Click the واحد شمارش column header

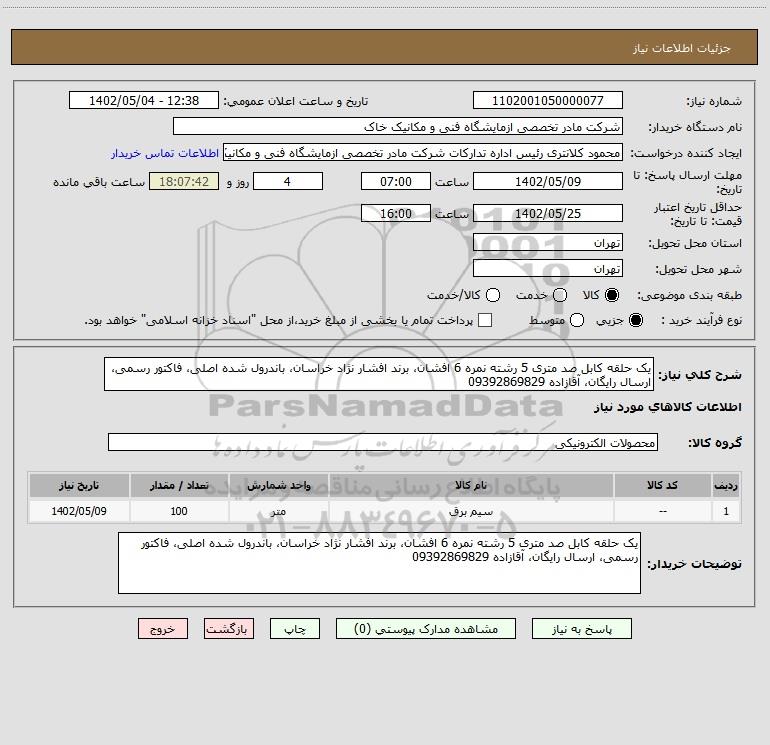pyautogui.click(x=278, y=486)
